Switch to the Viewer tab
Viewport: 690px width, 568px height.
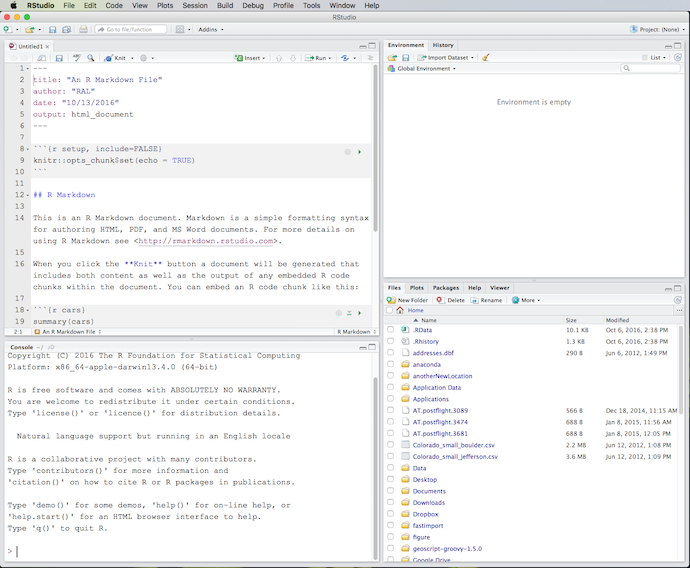pos(499,288)
